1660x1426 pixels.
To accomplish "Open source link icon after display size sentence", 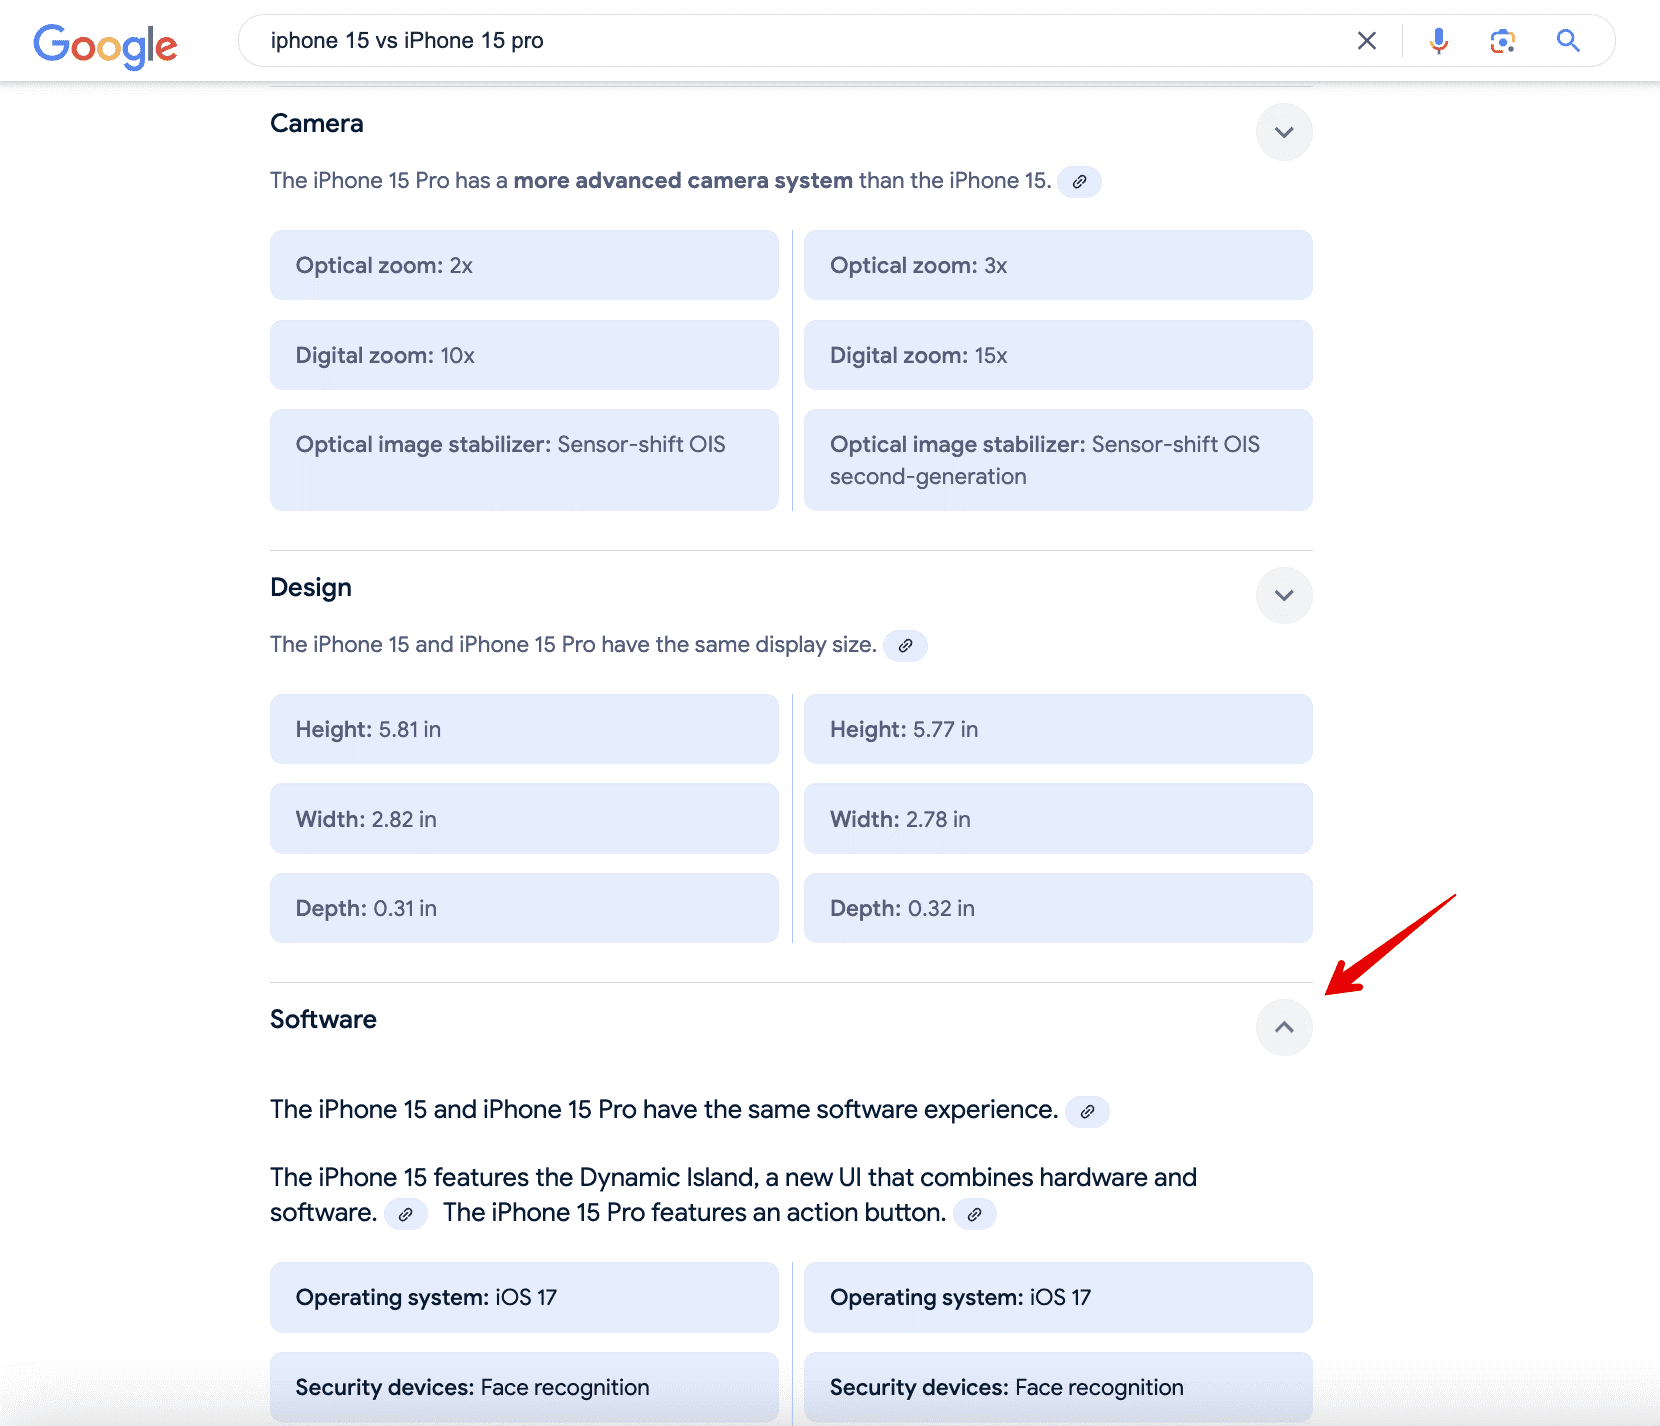I will 905,646.
